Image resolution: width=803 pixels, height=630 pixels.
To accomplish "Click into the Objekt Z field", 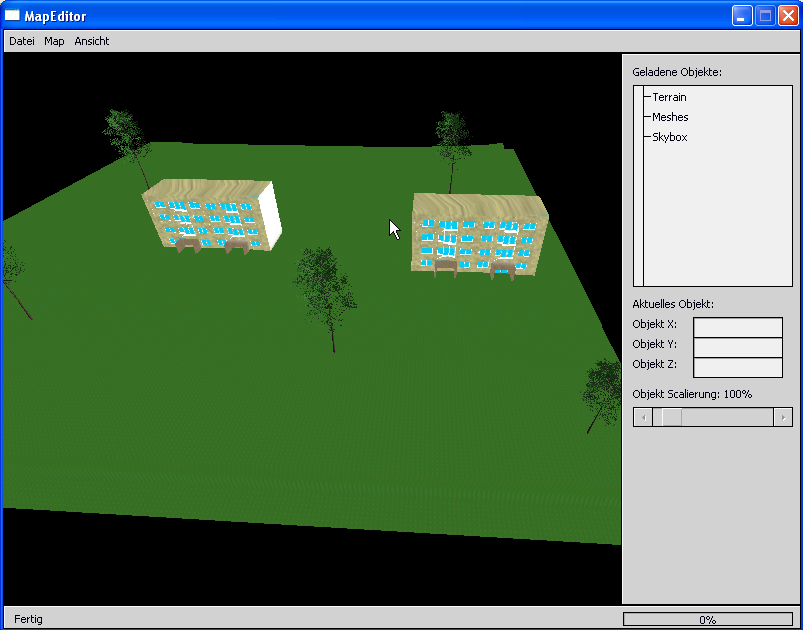I will (x=737, y=367).
